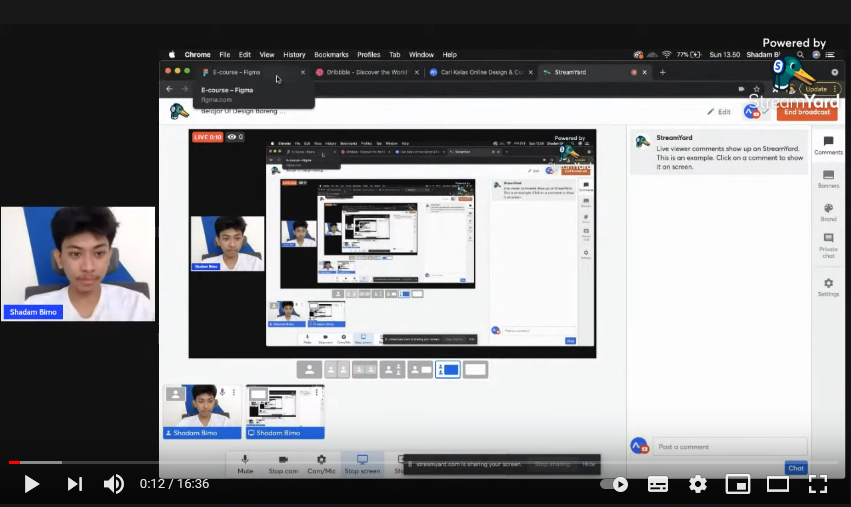This screenshot has width=851, height=507.
Task: Bookmark this page with the star
Action: click(x=756, y=89)
